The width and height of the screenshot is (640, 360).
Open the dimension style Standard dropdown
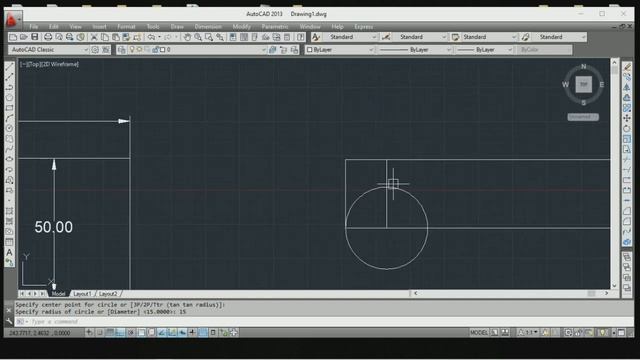[420, 37]
